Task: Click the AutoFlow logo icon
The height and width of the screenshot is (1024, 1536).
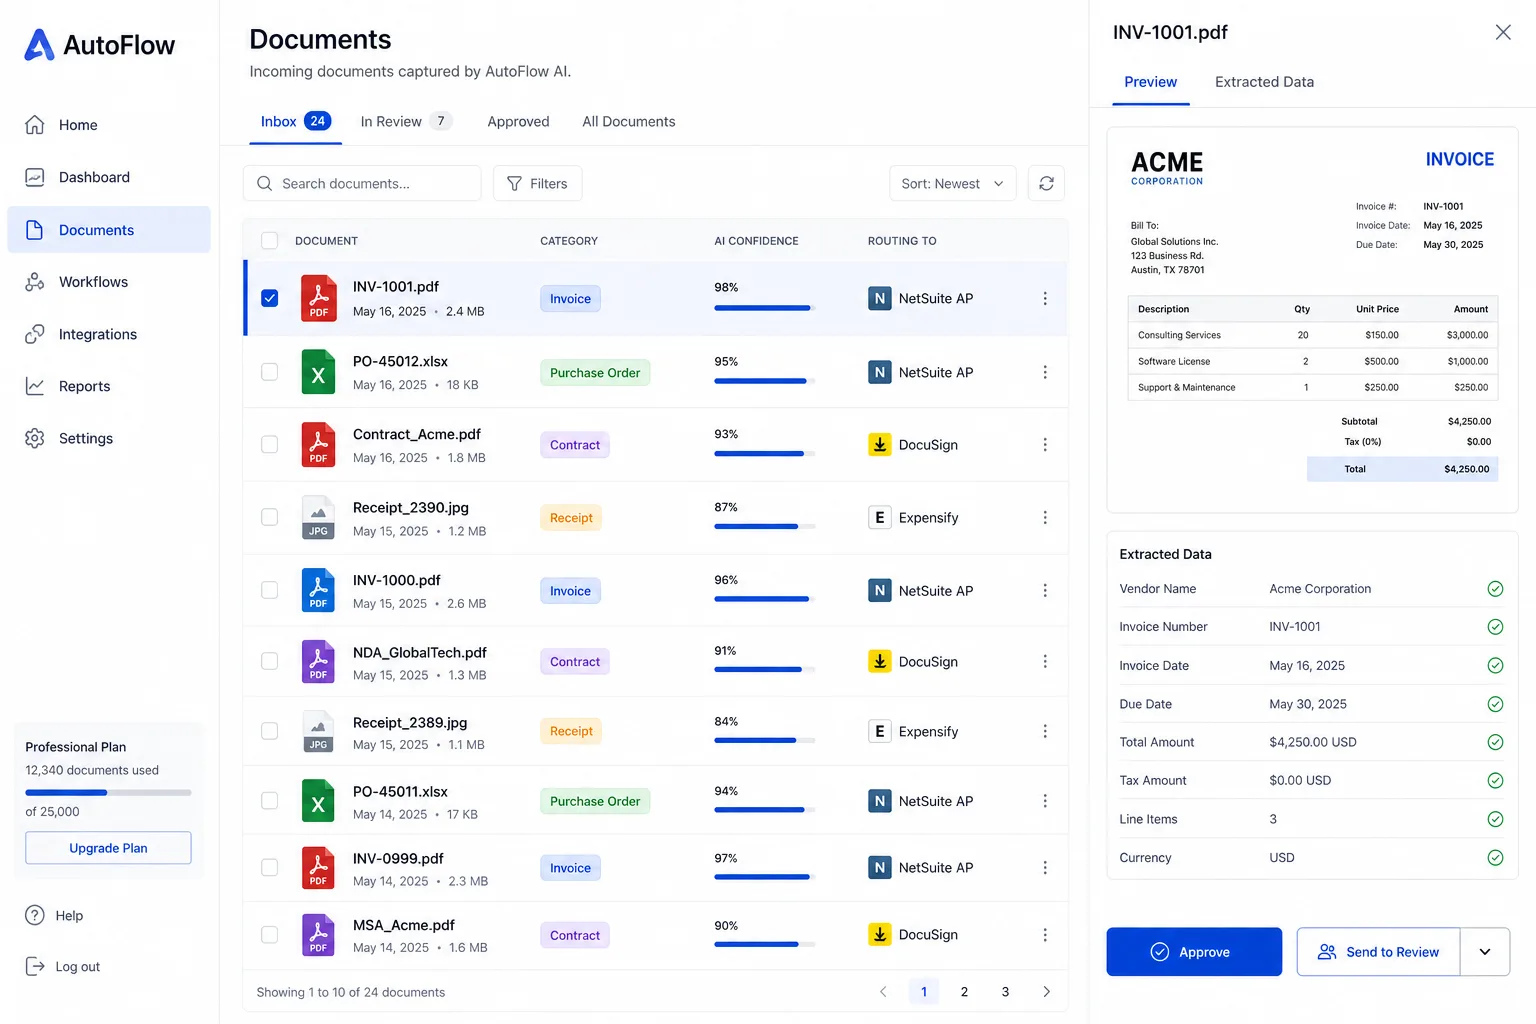Action: 39,44
